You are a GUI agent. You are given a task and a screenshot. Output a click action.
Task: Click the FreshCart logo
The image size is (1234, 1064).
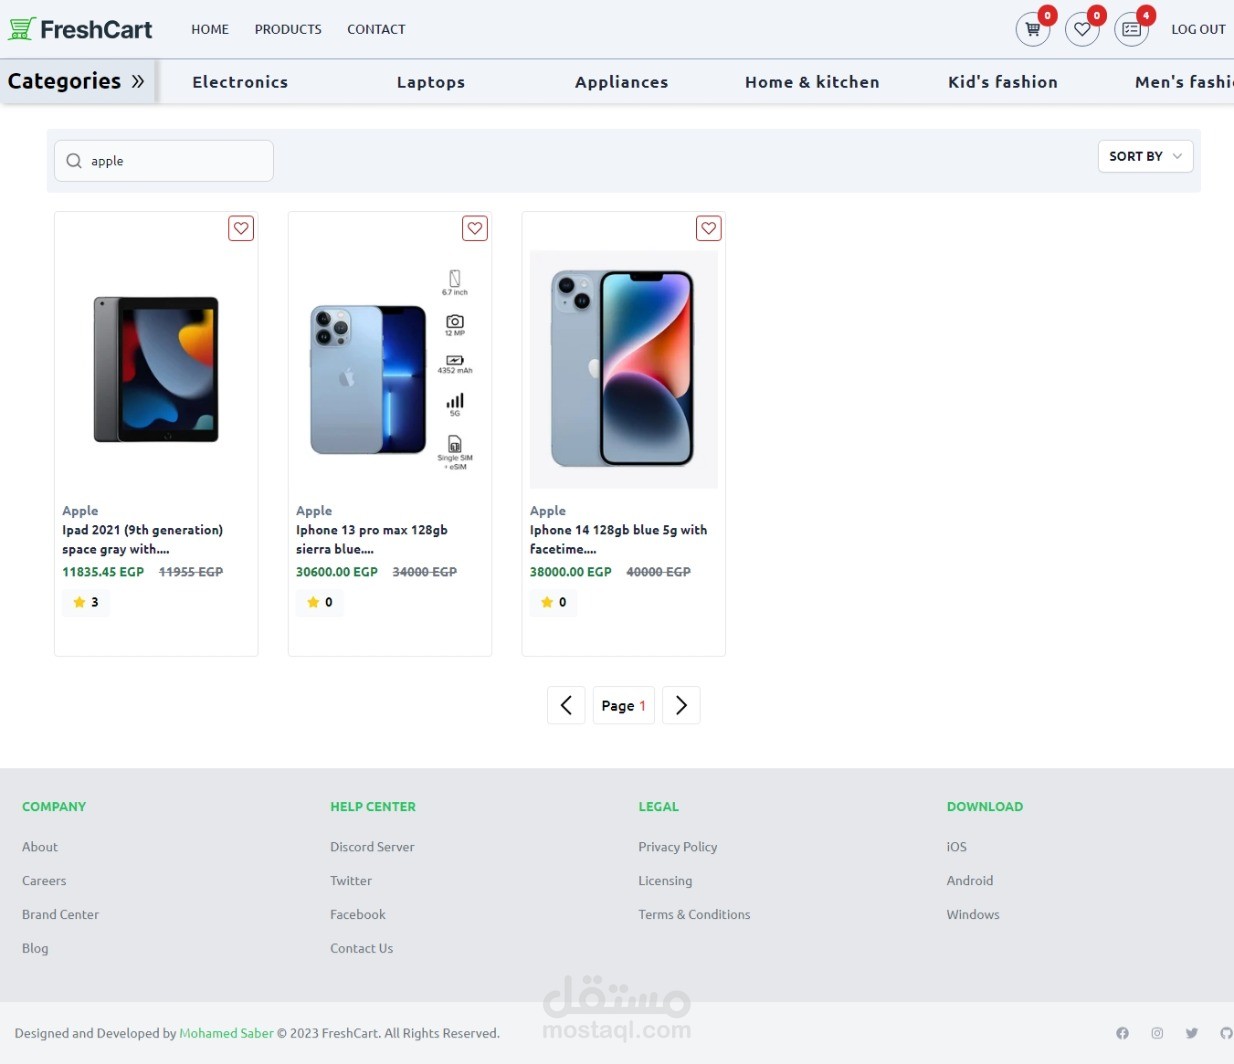(80, 29)
